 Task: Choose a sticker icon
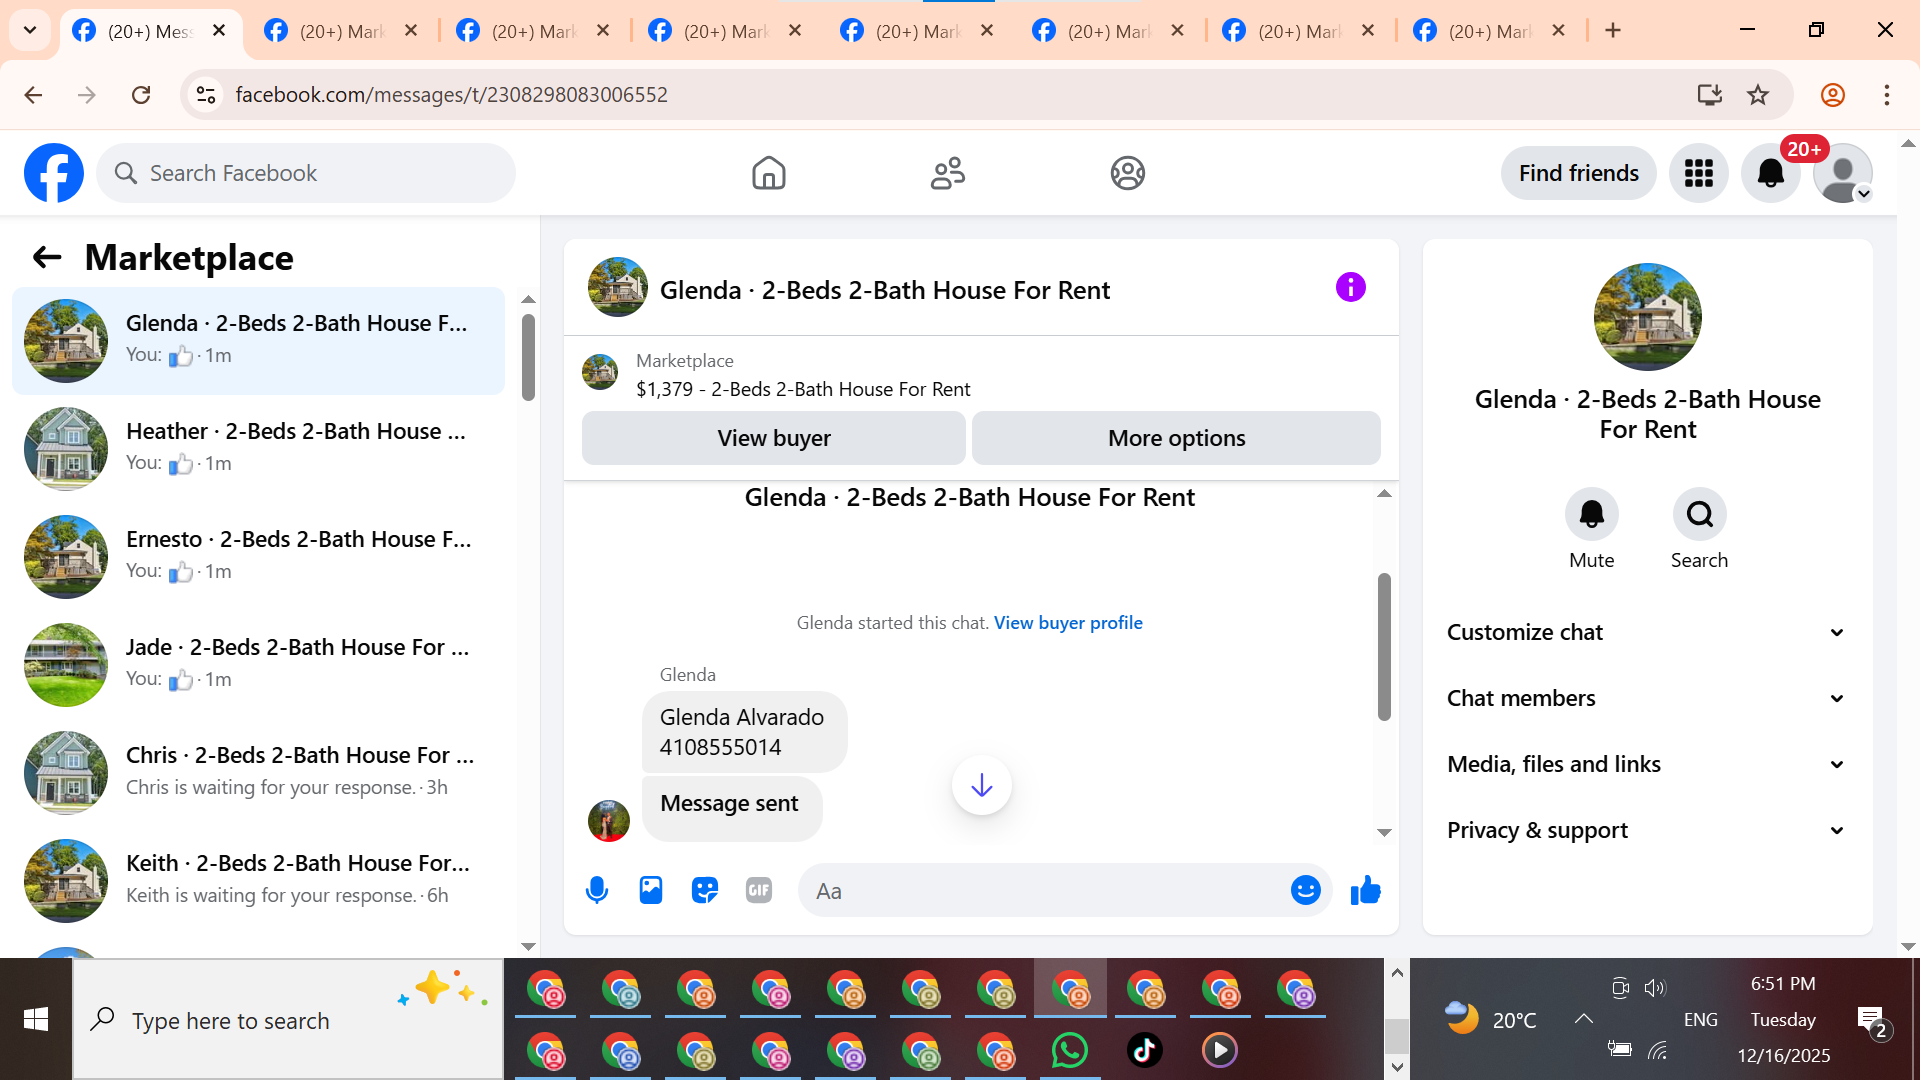click(705, 890)
